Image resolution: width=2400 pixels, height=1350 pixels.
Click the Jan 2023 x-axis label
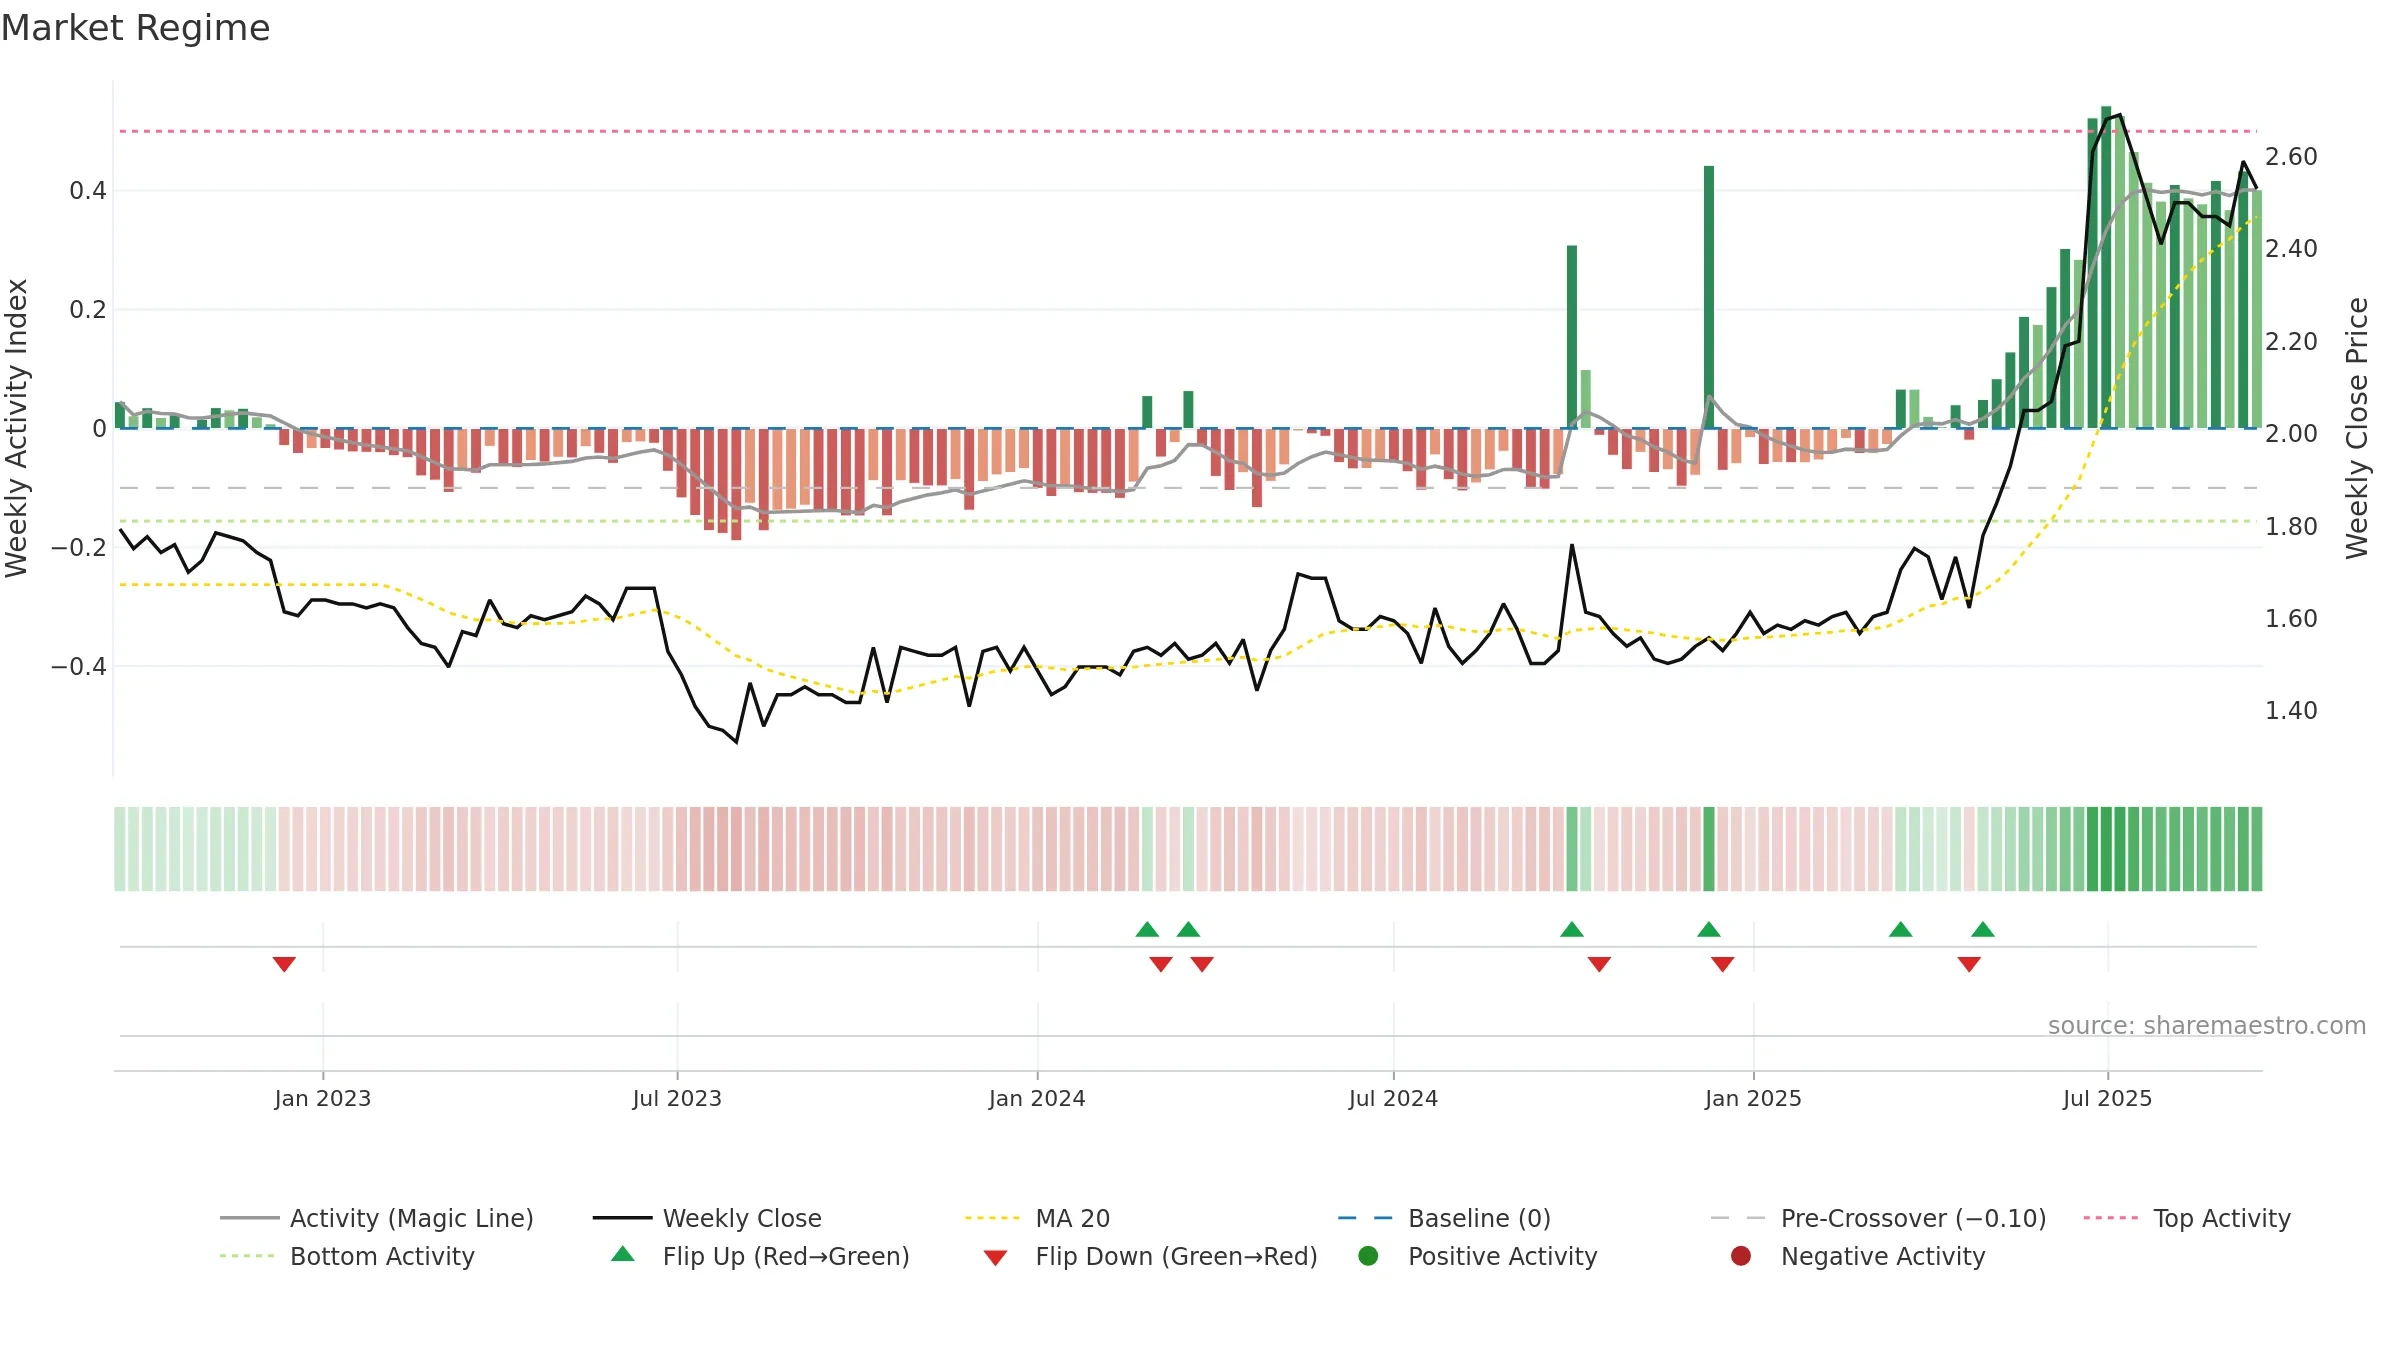point(323,1098)
